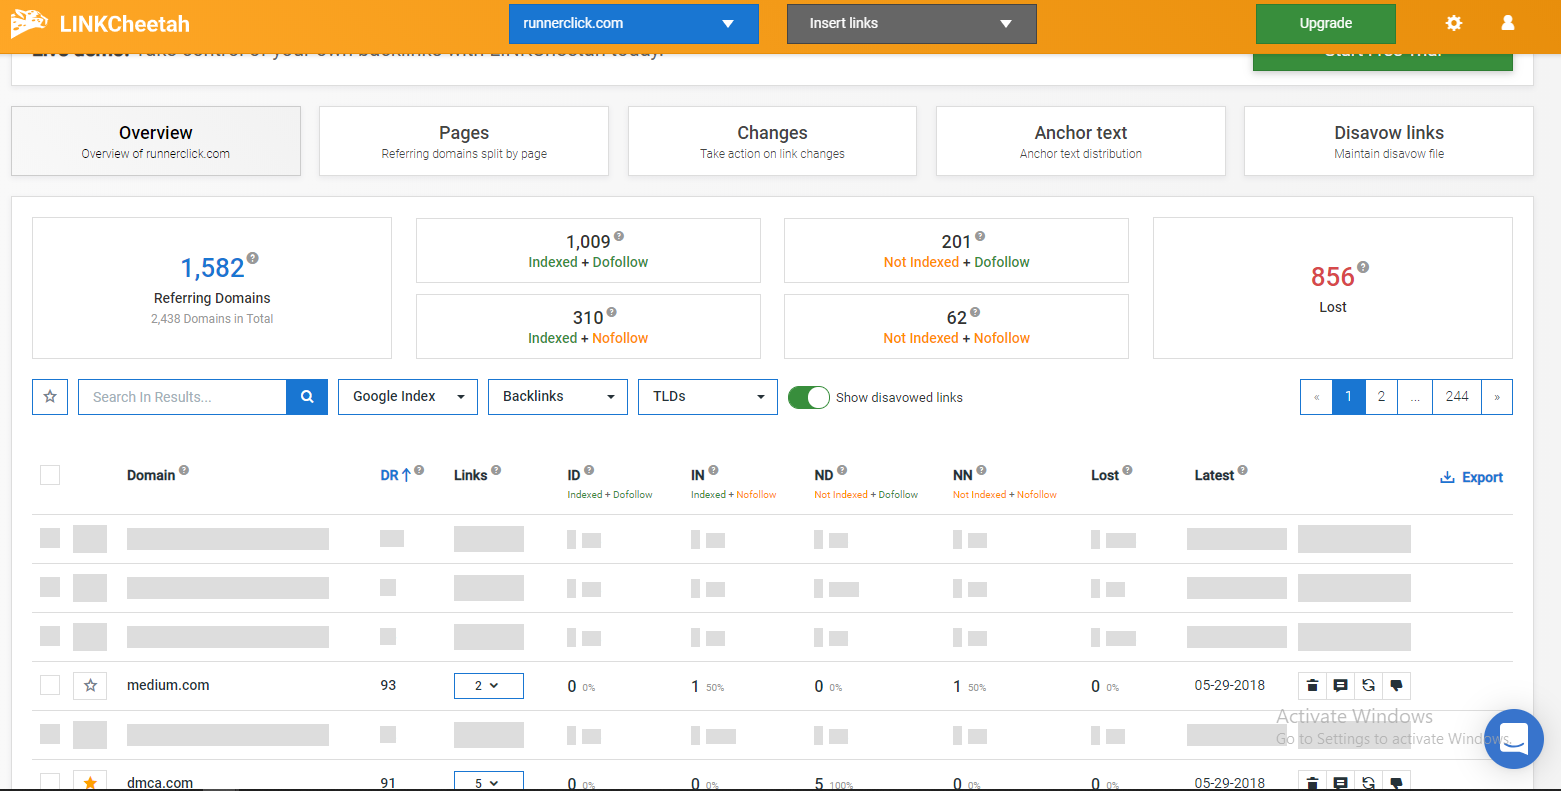The height and width of the screenshot is (791, 1561).
Task: Go to last page 244
Action: point(1457,397)
